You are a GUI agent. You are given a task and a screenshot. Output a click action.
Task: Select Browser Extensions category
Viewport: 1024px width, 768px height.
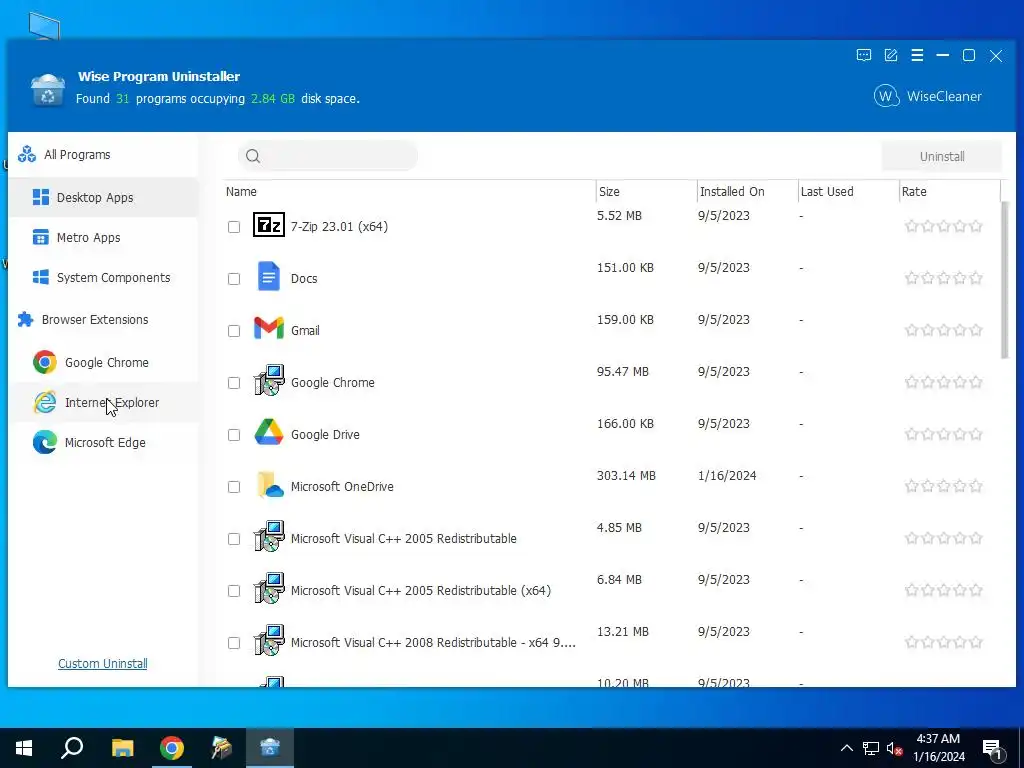pos(103,319)
